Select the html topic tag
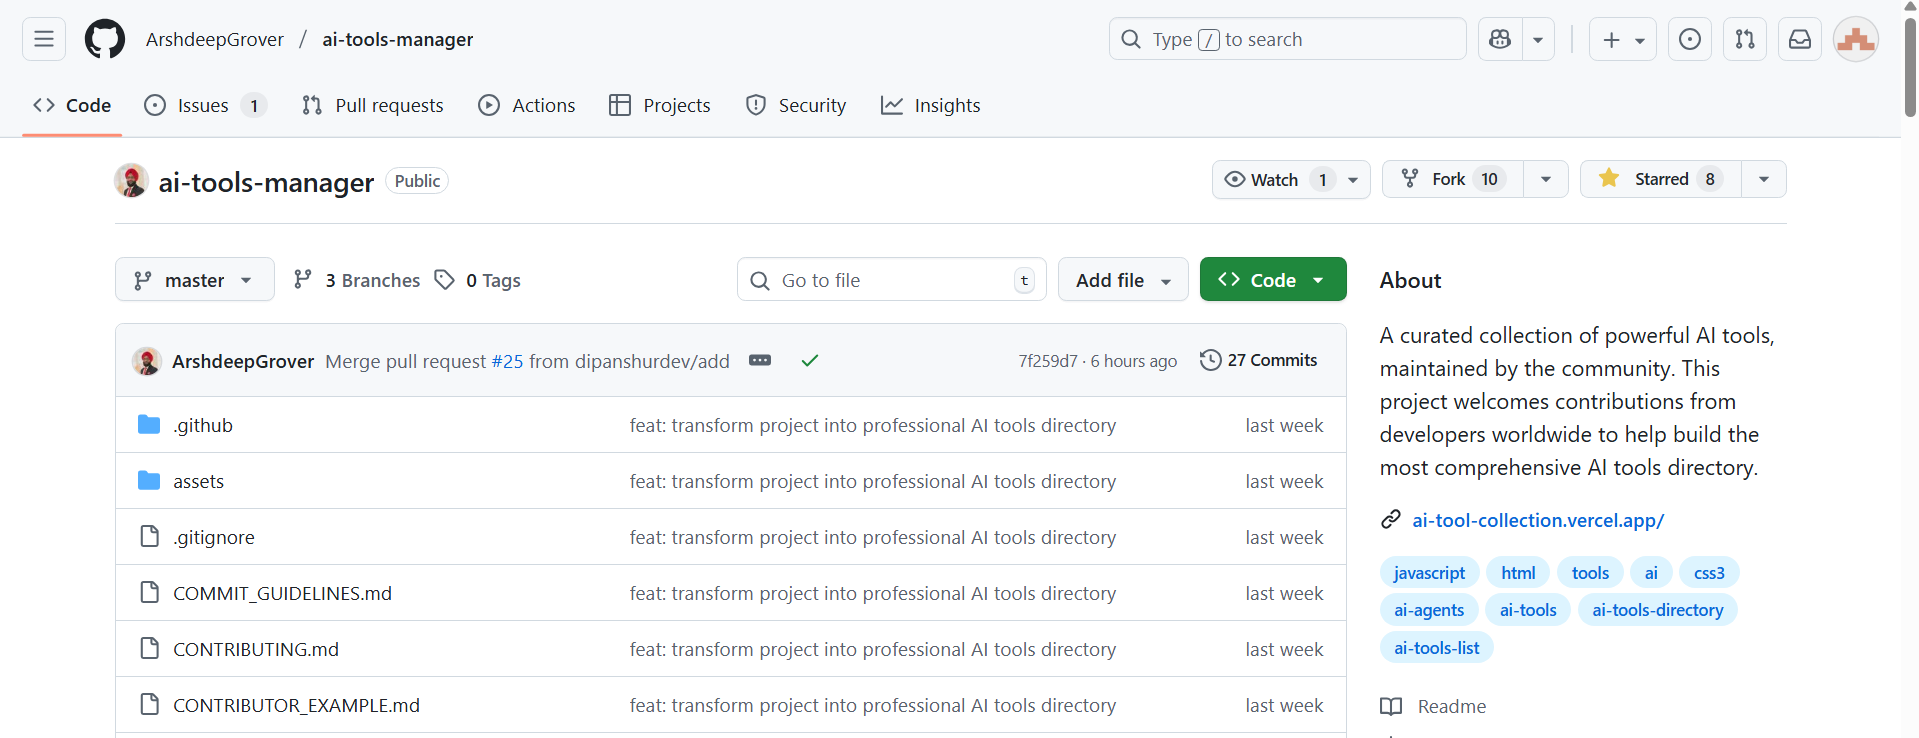 [x=1518, y=573]
